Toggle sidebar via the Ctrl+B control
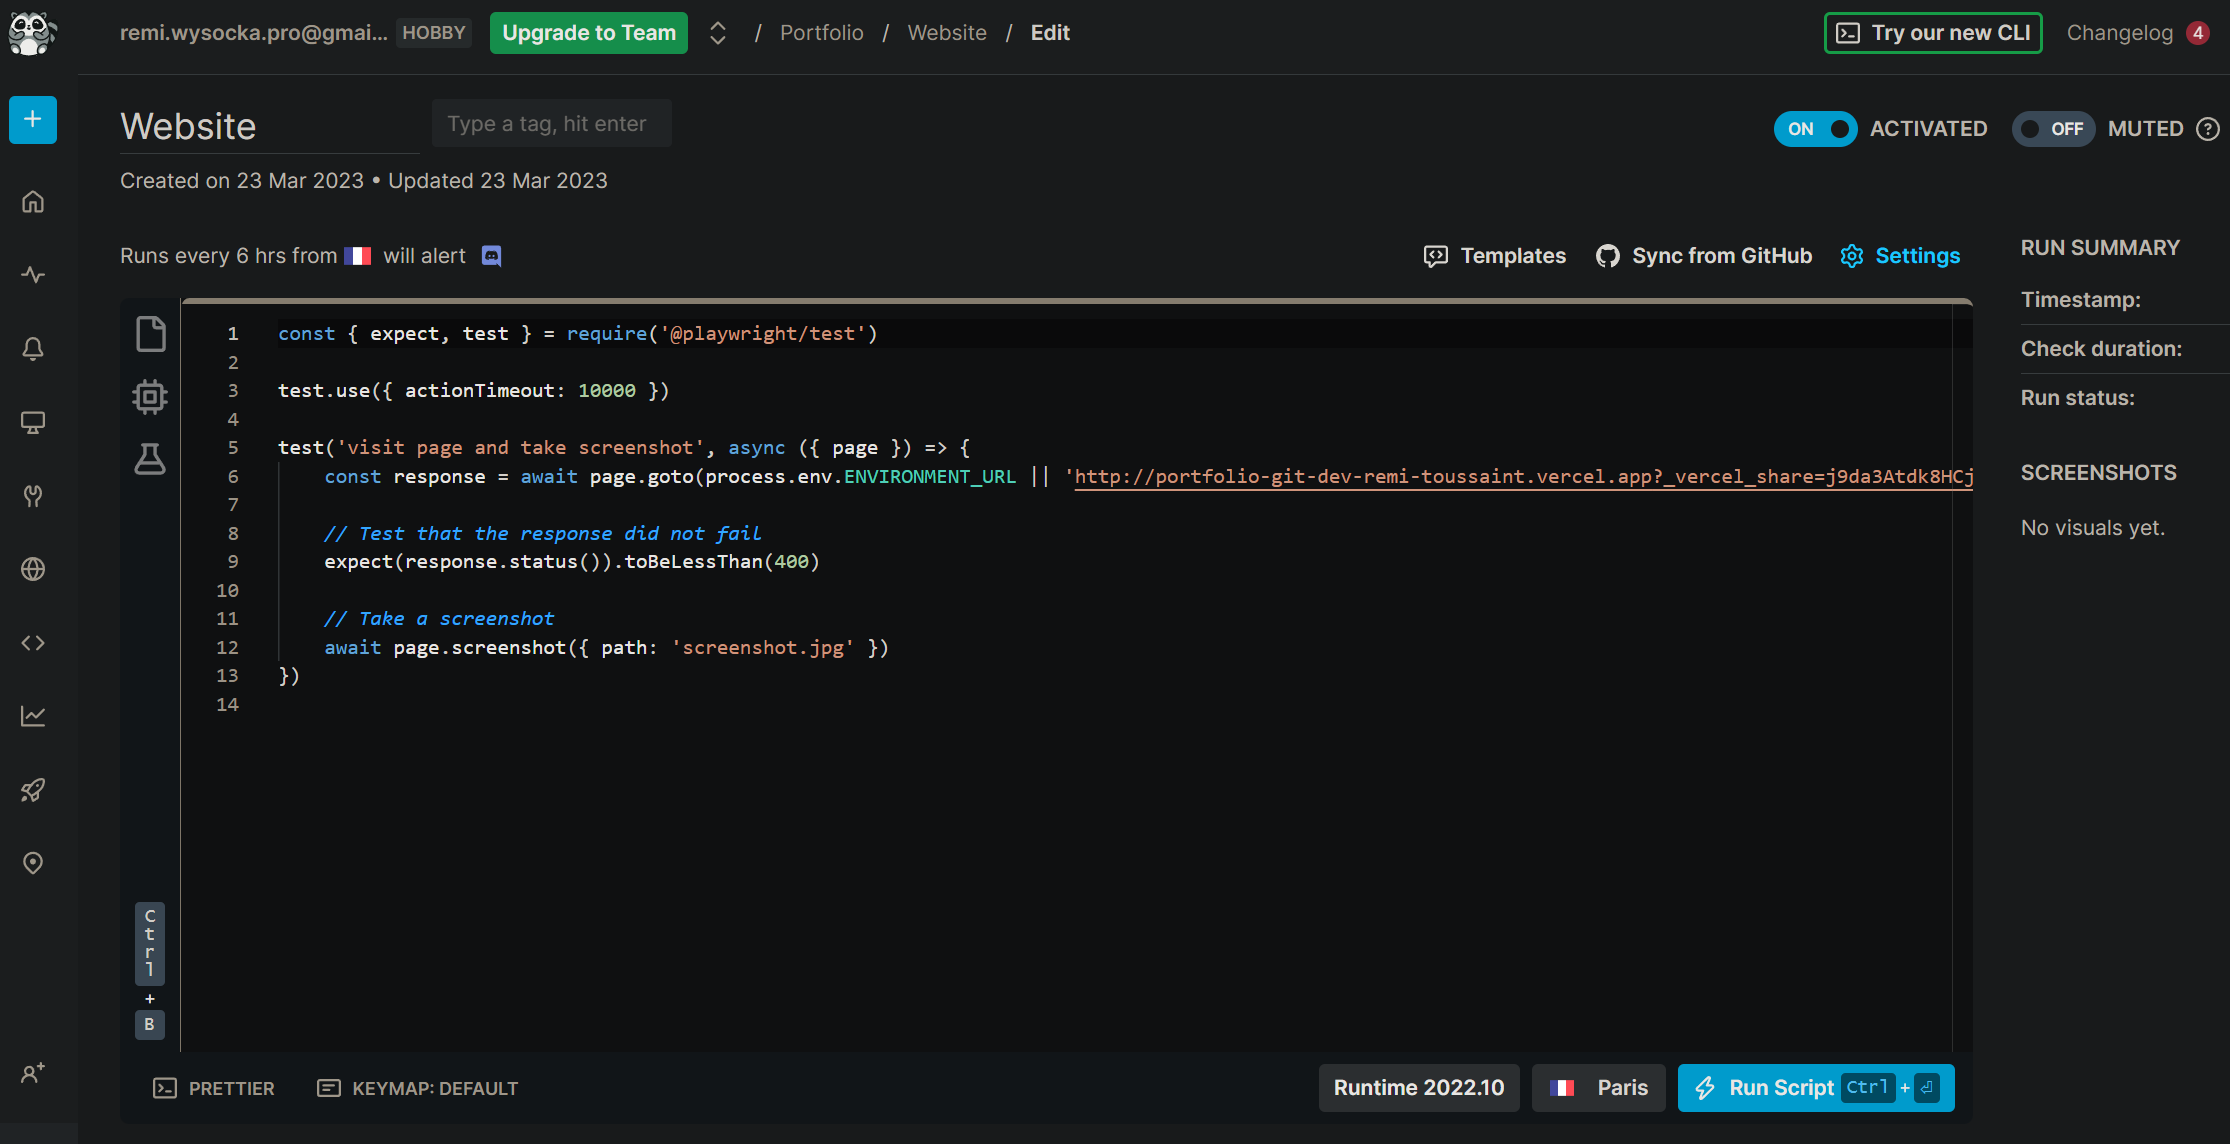Screen dimensions: 2230x1144 tap(150, 970)
